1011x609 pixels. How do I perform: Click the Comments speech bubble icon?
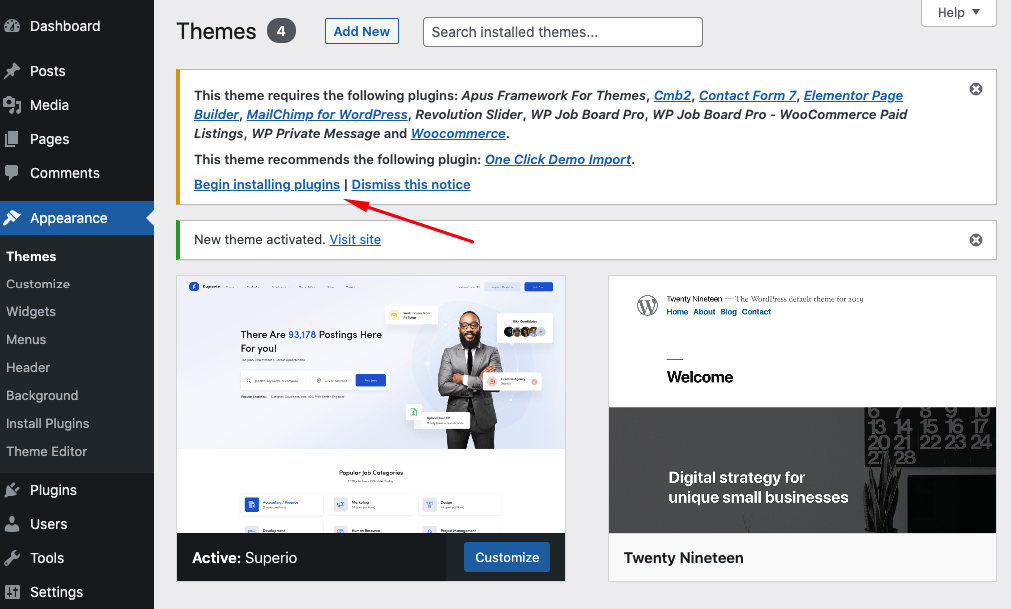click(12, 173)
